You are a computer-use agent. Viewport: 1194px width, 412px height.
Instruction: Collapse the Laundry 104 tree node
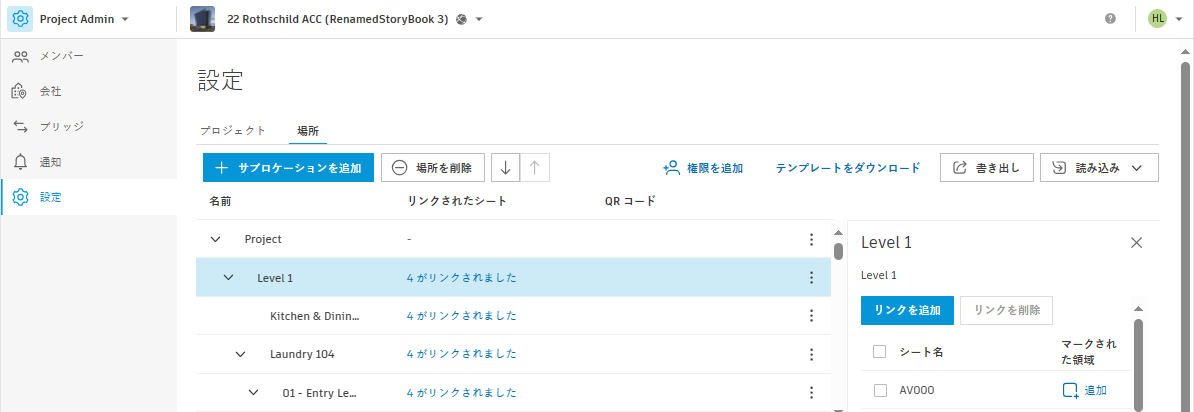pos(240,354)
